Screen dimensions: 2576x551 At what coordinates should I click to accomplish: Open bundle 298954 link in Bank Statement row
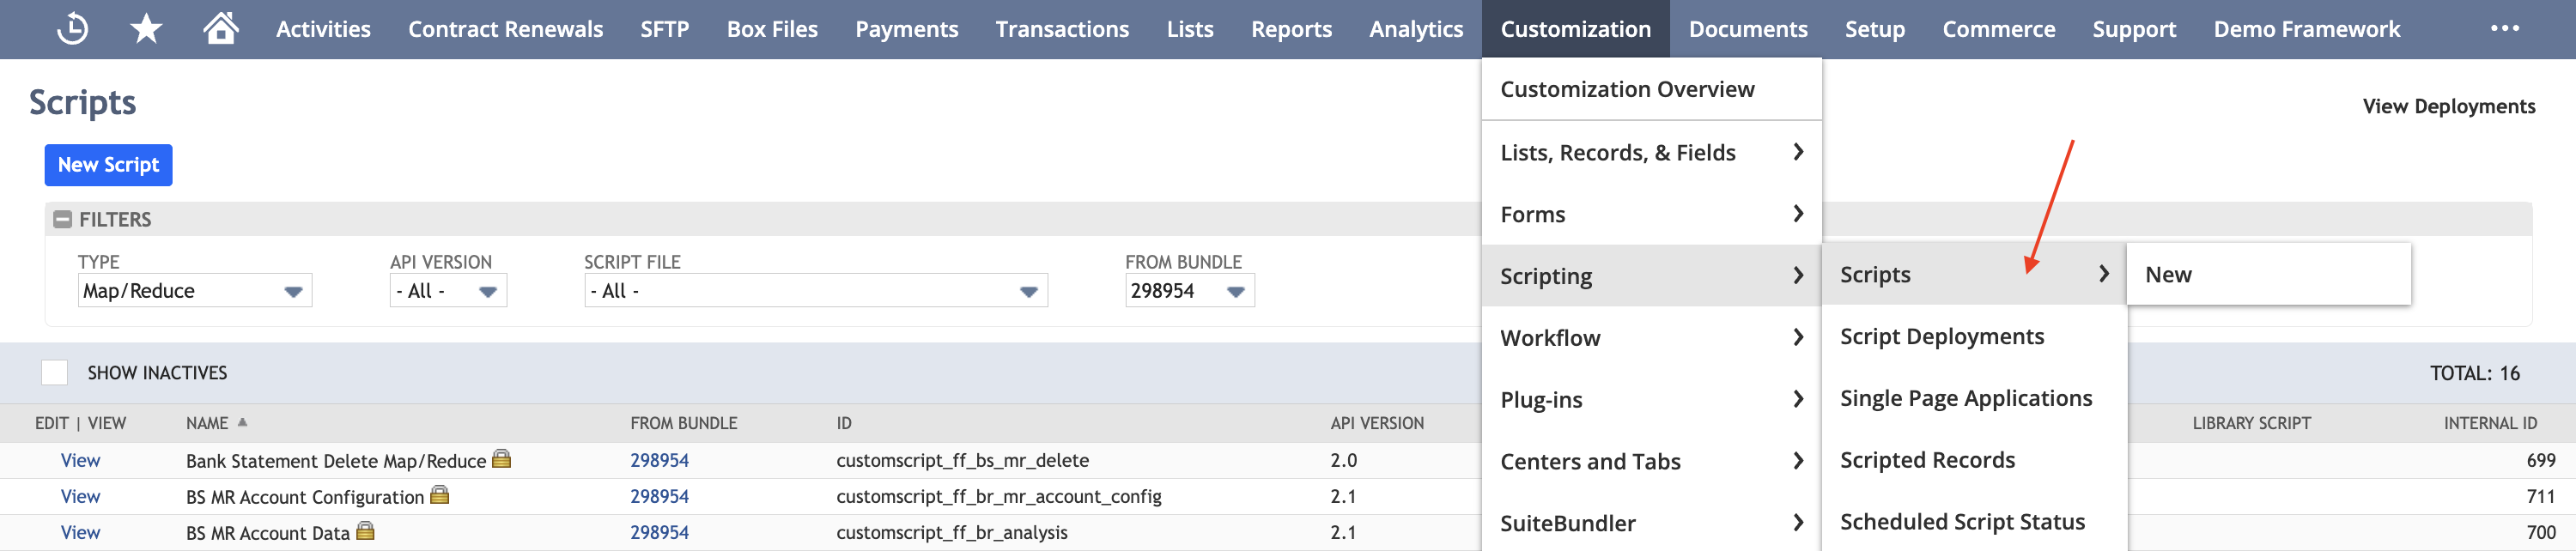point(659,460)
